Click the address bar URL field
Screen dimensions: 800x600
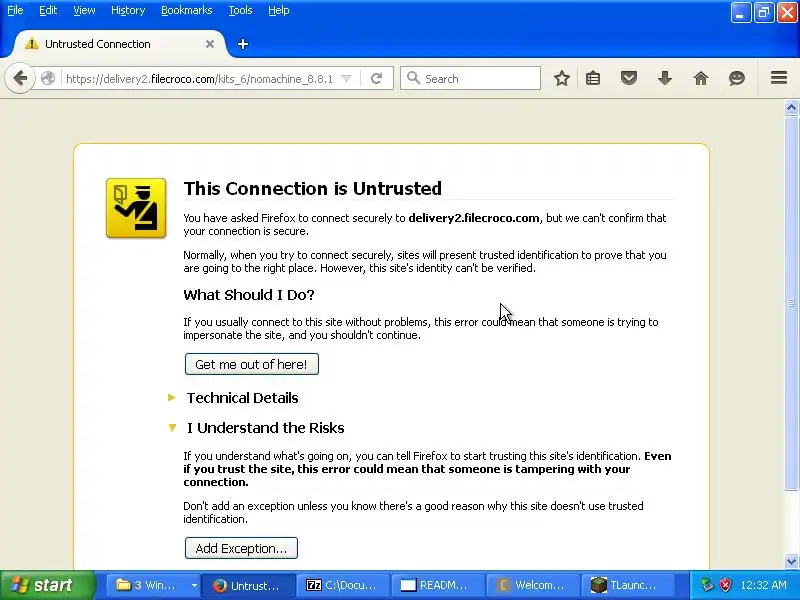199,79
